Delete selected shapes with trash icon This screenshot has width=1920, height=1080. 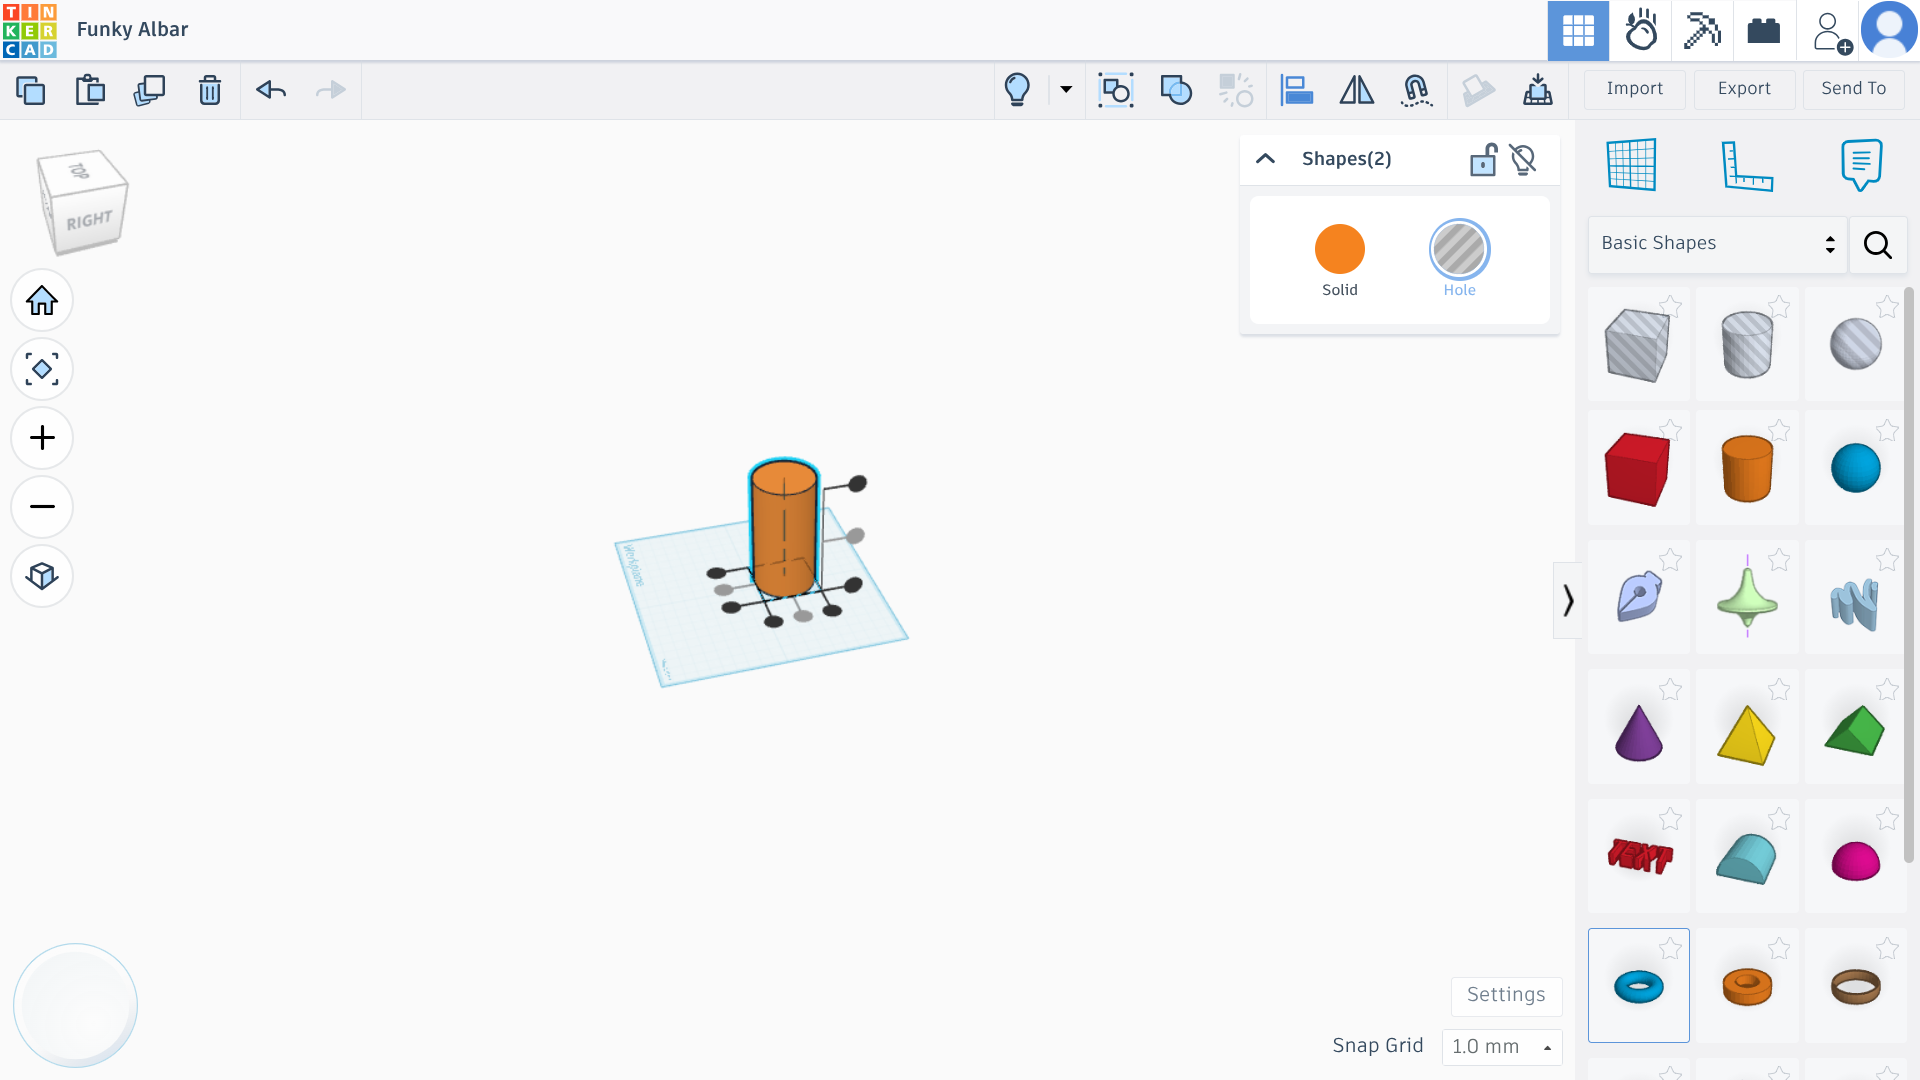(x=209, y=90)
